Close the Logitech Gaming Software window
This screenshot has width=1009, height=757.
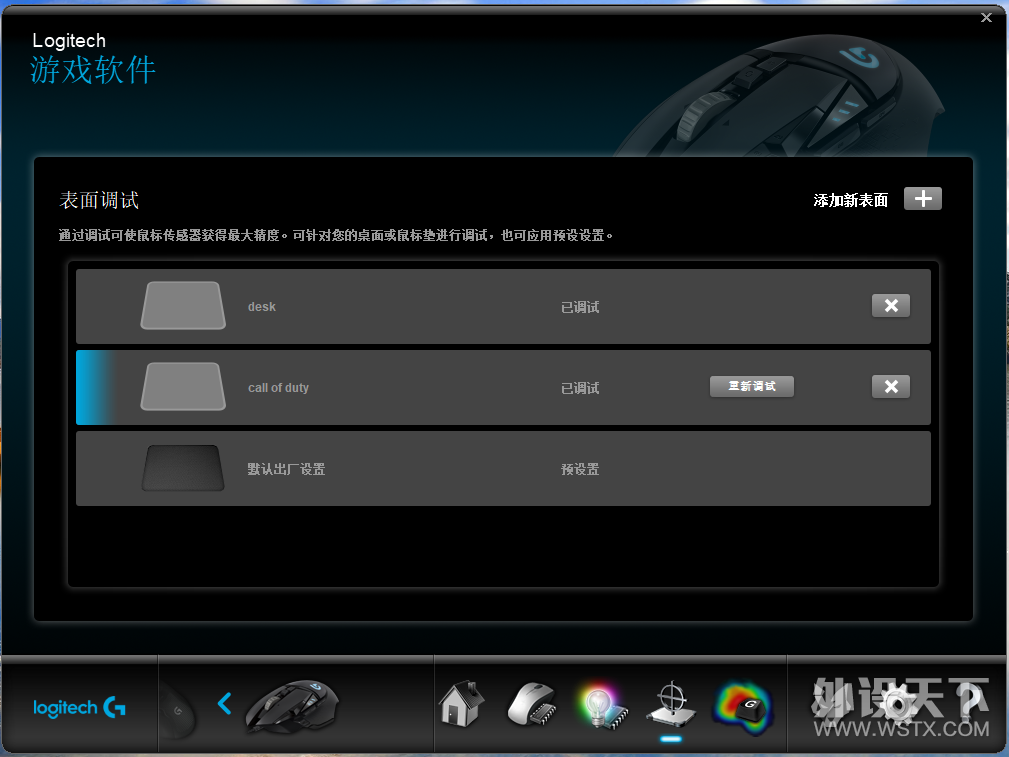click(x=986, y=18)
